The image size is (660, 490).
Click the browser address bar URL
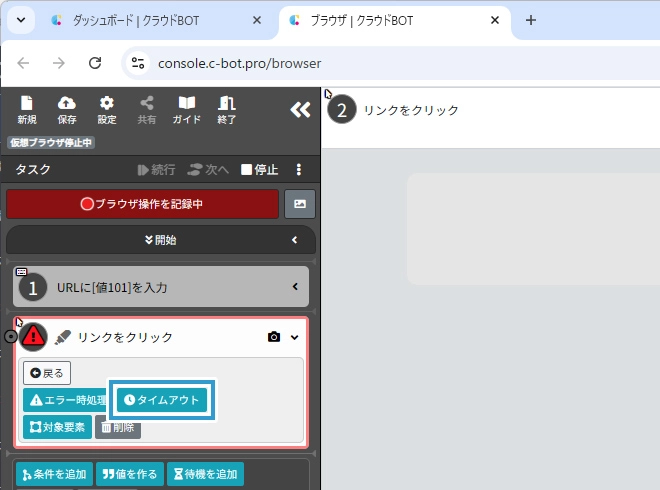coord(240,63)
